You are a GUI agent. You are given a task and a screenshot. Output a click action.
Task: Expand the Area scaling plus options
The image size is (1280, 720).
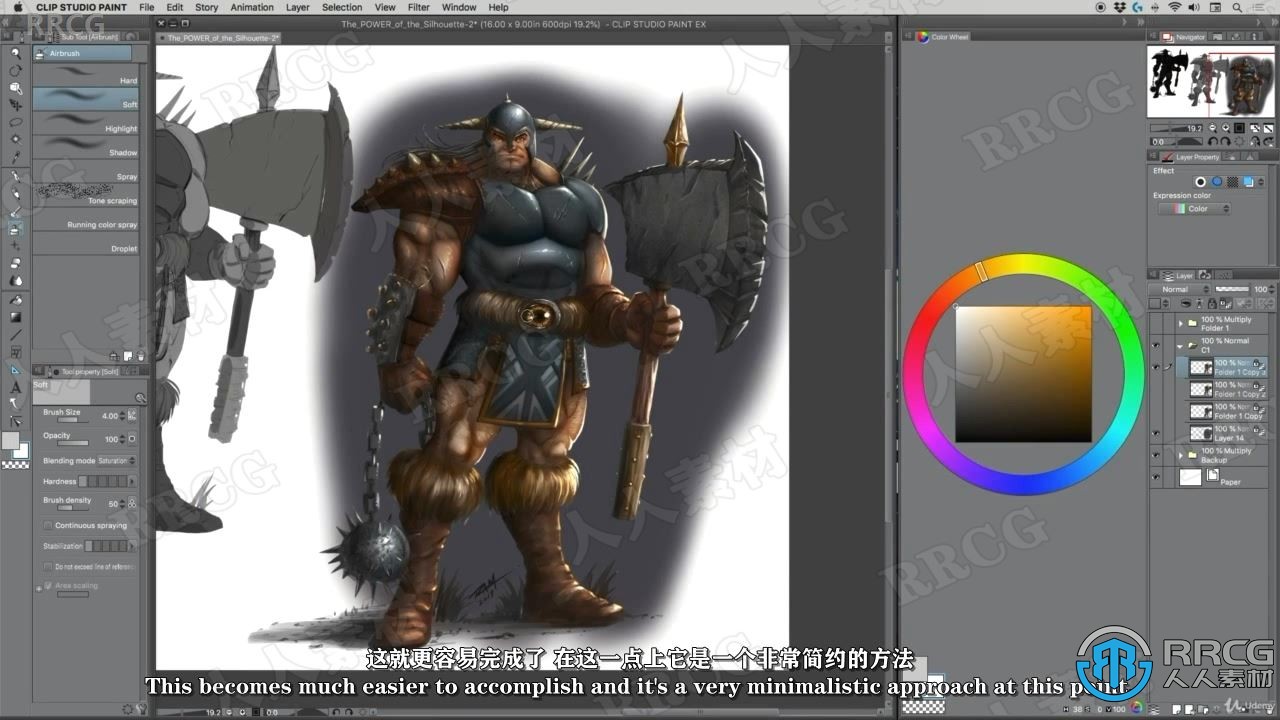(x=39, y=587)
